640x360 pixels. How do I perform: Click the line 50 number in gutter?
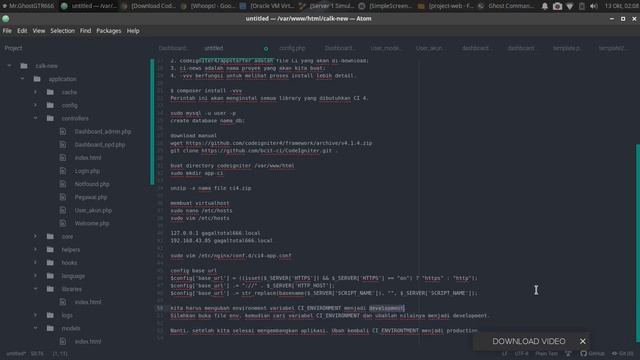tap(160, 308)
